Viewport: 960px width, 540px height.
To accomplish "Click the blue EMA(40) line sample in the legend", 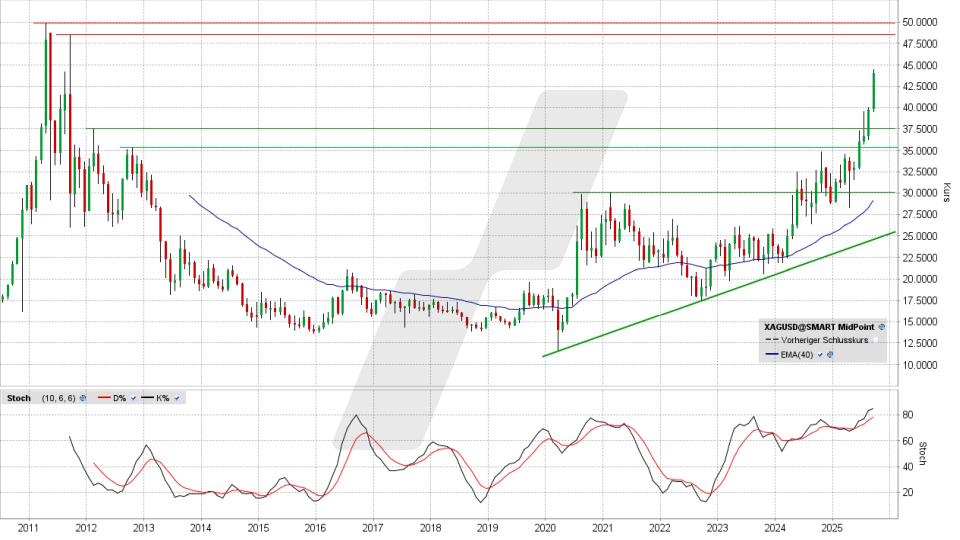I will click(x=773, y=355).
